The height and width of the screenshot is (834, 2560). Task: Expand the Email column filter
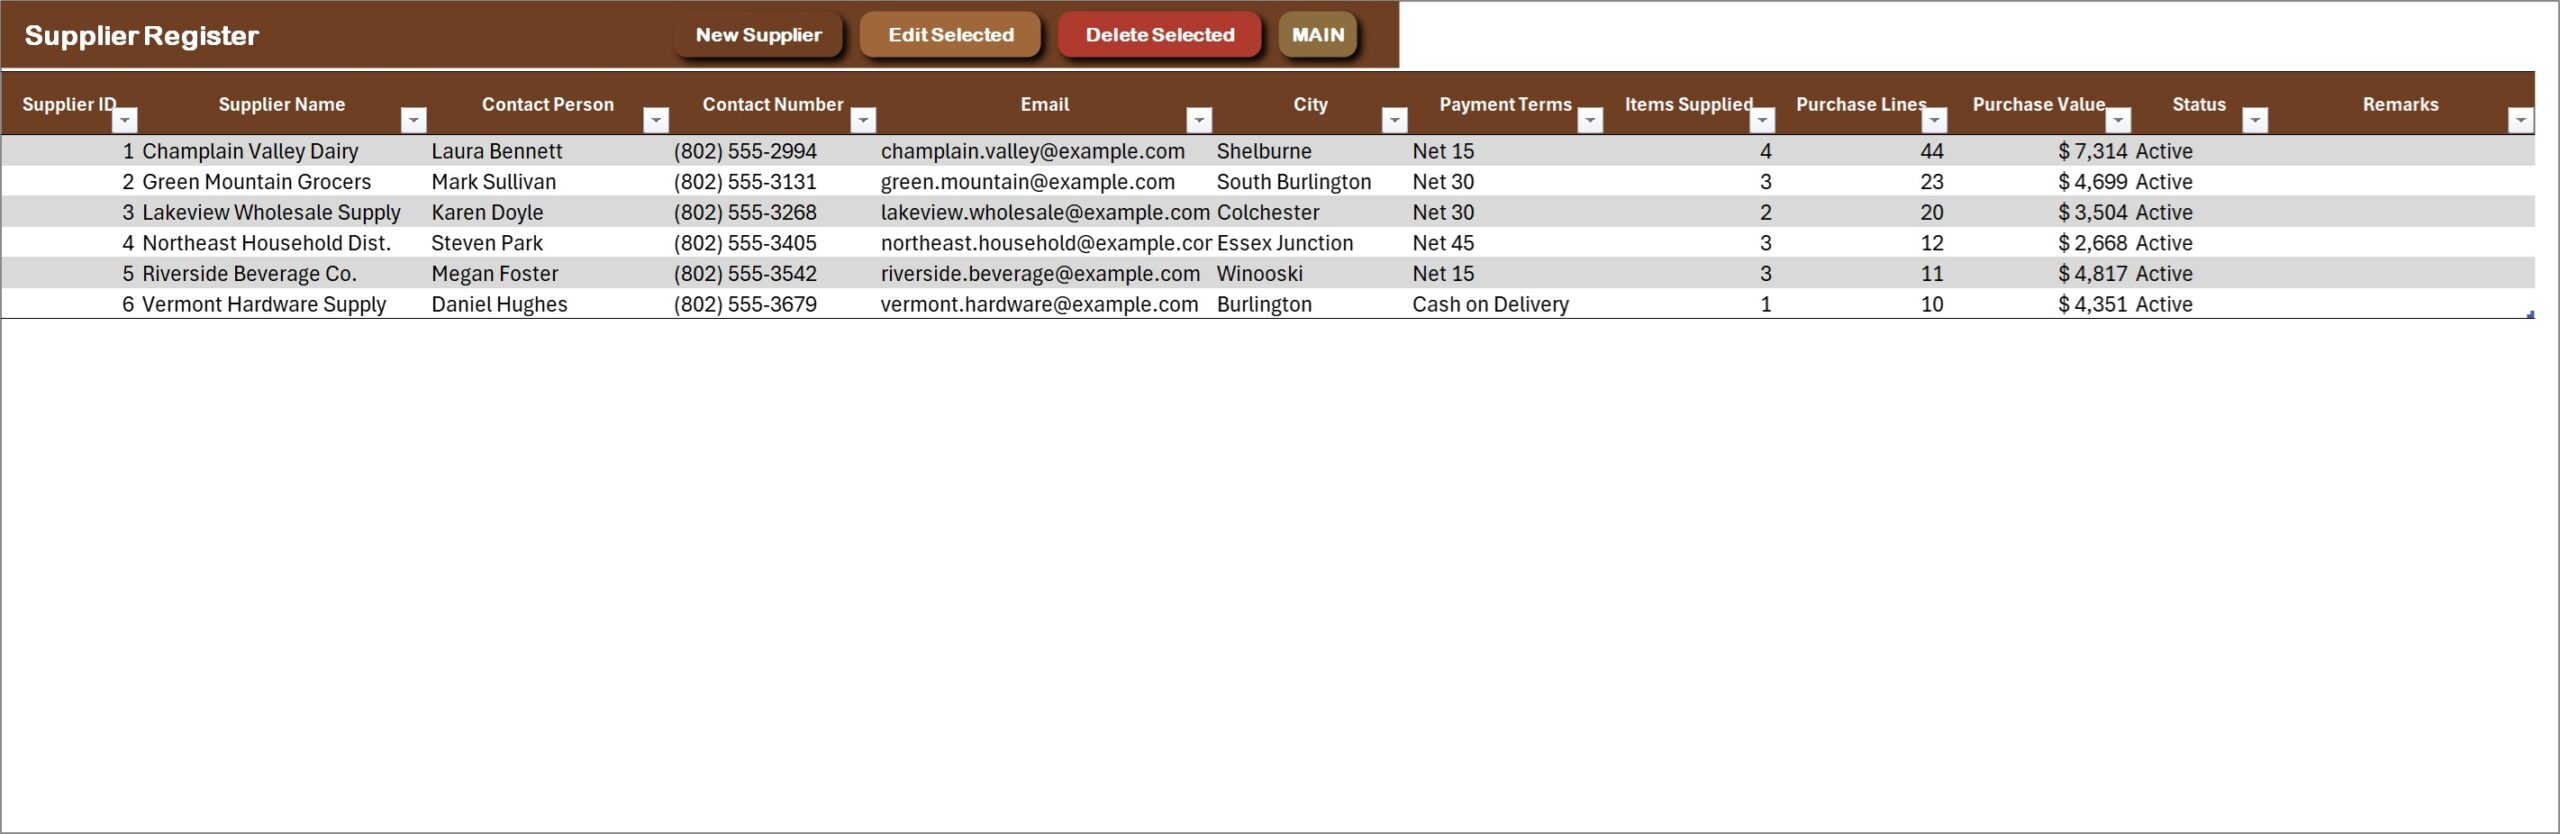[x=1199, y=120]
